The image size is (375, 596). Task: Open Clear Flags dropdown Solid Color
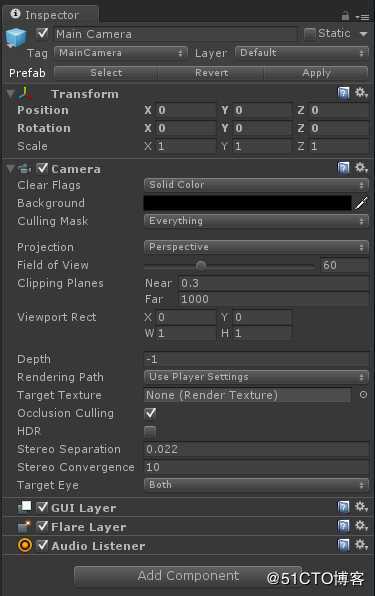(x=256, y=185)
